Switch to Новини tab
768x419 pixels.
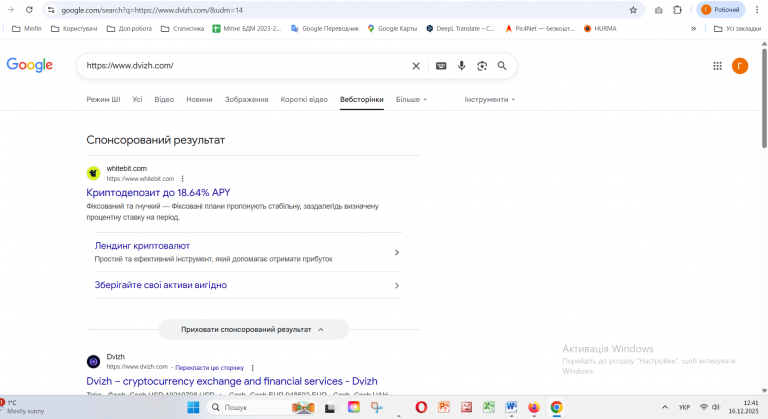[199, 99]
